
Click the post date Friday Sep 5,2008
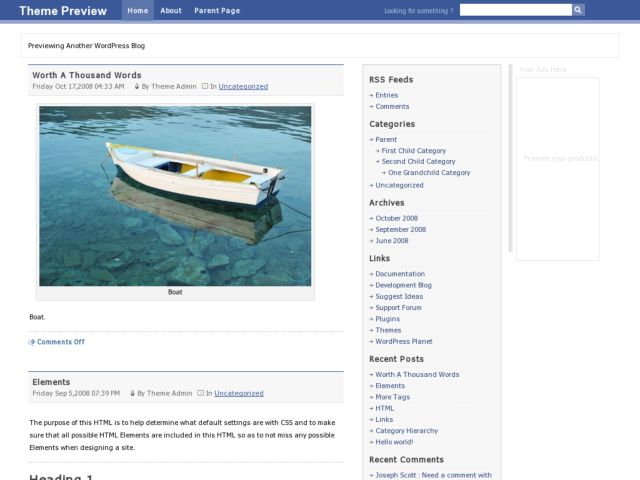pos(76,393)
